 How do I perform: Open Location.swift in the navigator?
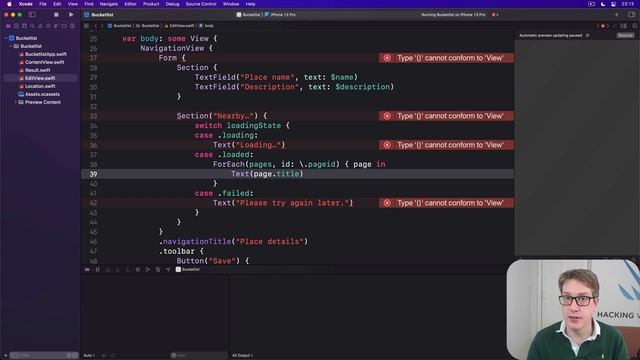37,86
